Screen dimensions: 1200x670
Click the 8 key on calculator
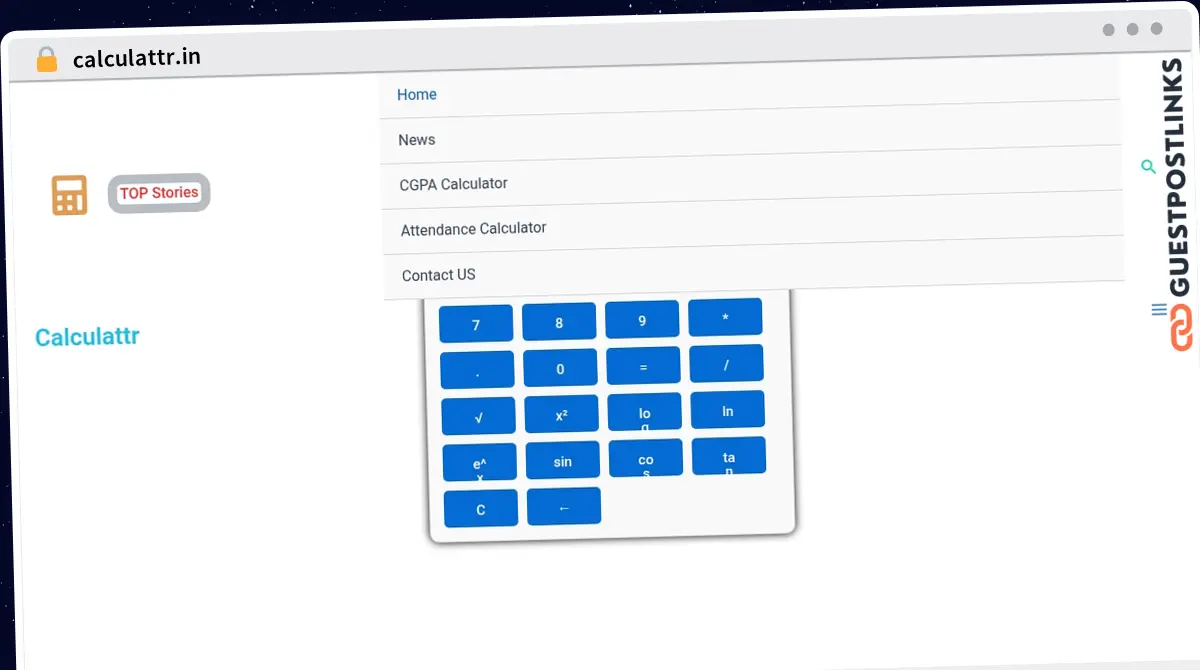coord(559,322)
